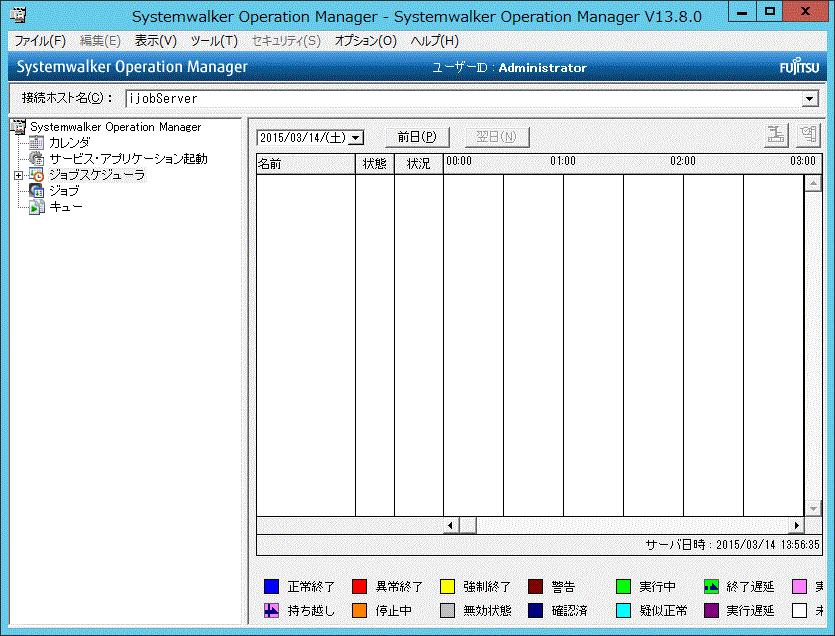This screenshot has width=835, height=636.
Task: Open the 接続ホスト名 dropdown list
Action: click(810, 99)
